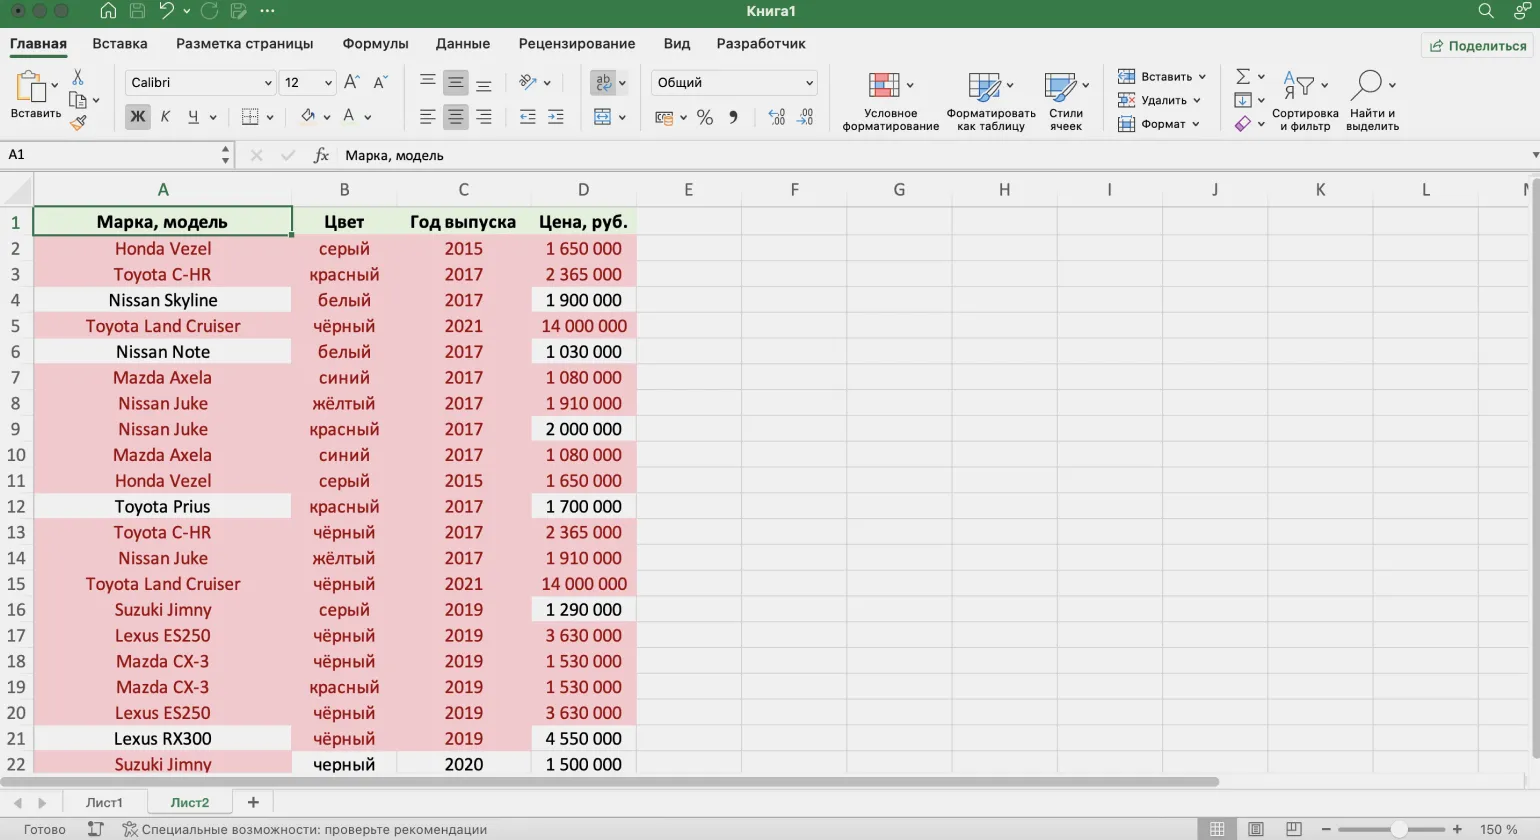
Task: Click the zoom slider in status bar
Action: click(1398, 829)
